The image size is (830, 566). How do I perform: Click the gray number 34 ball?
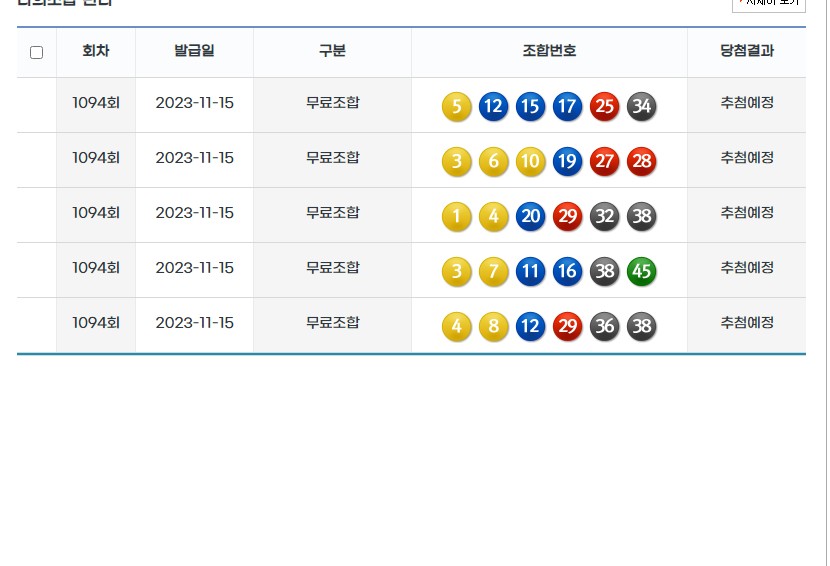[x=642, y=106]
